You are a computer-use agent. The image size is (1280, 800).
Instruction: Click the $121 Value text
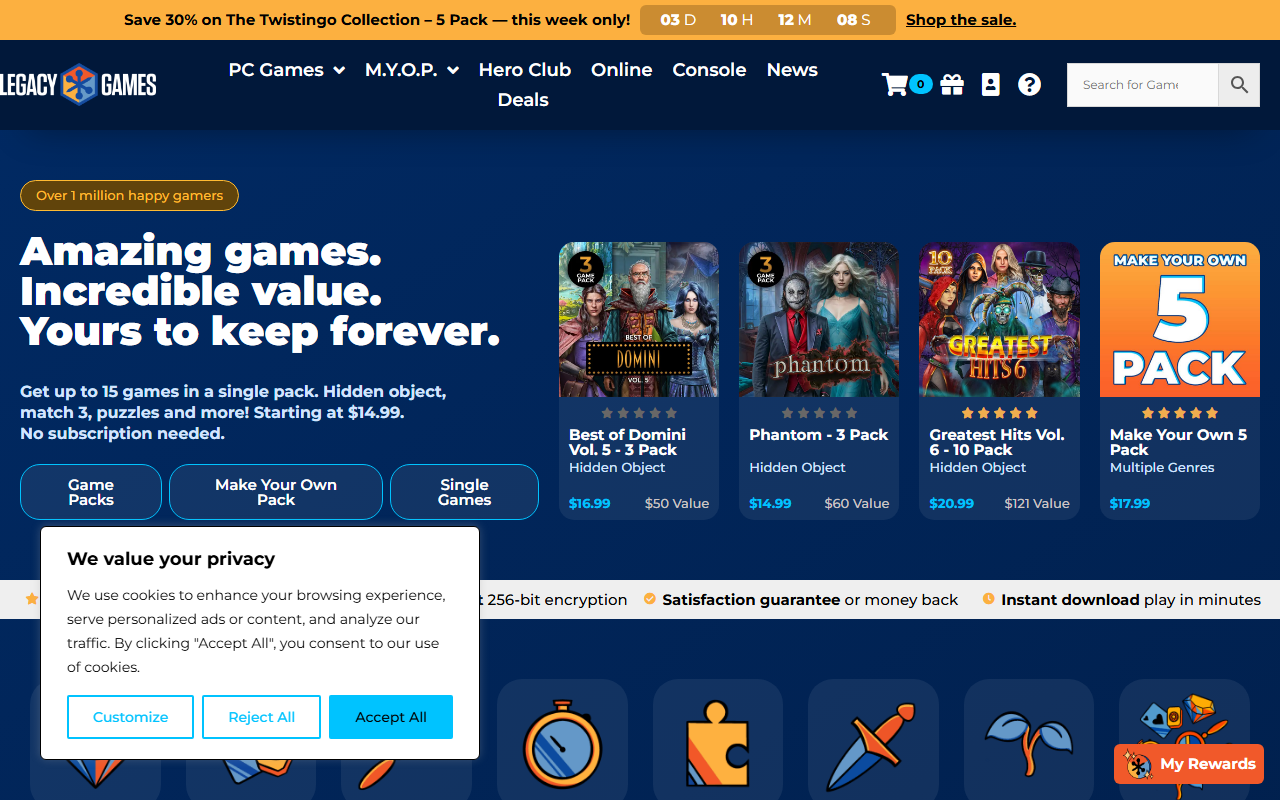[1037, 503]
